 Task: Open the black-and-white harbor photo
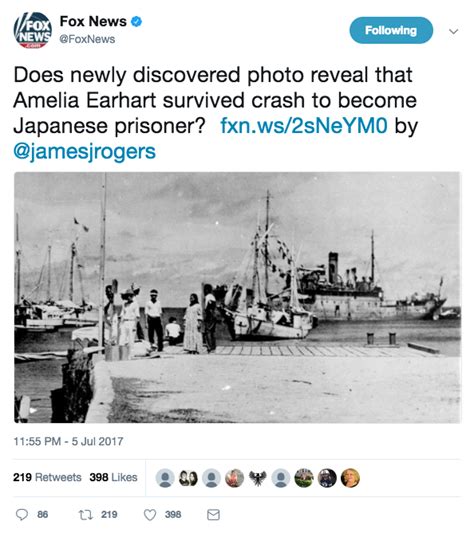[x=237, y=298]
